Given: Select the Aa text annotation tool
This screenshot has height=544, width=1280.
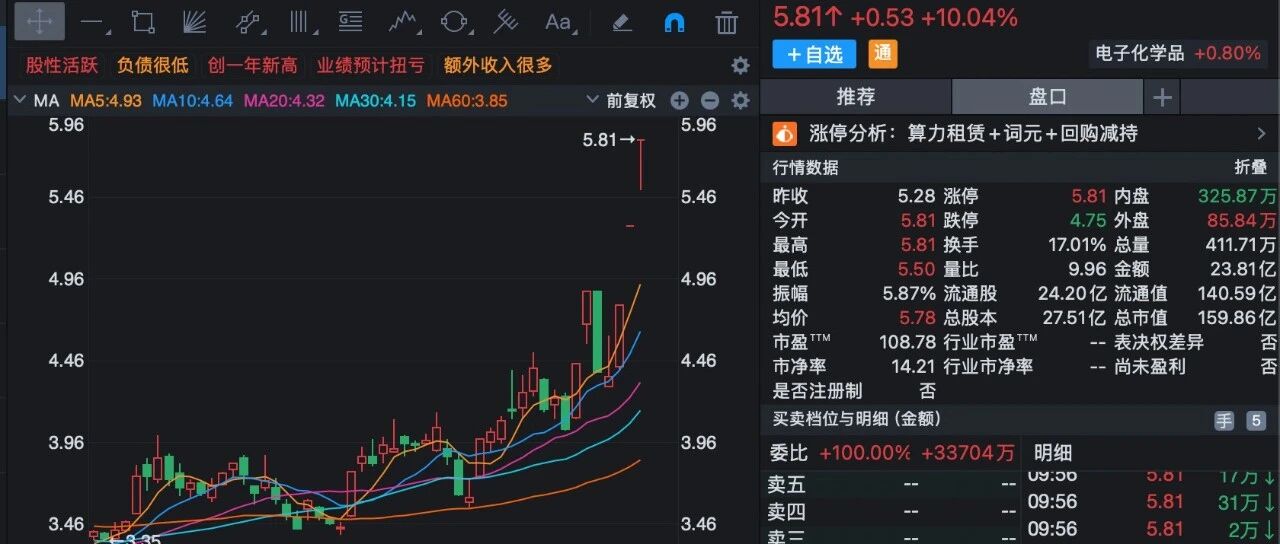Looking at the screenshot, I should 557,21.
